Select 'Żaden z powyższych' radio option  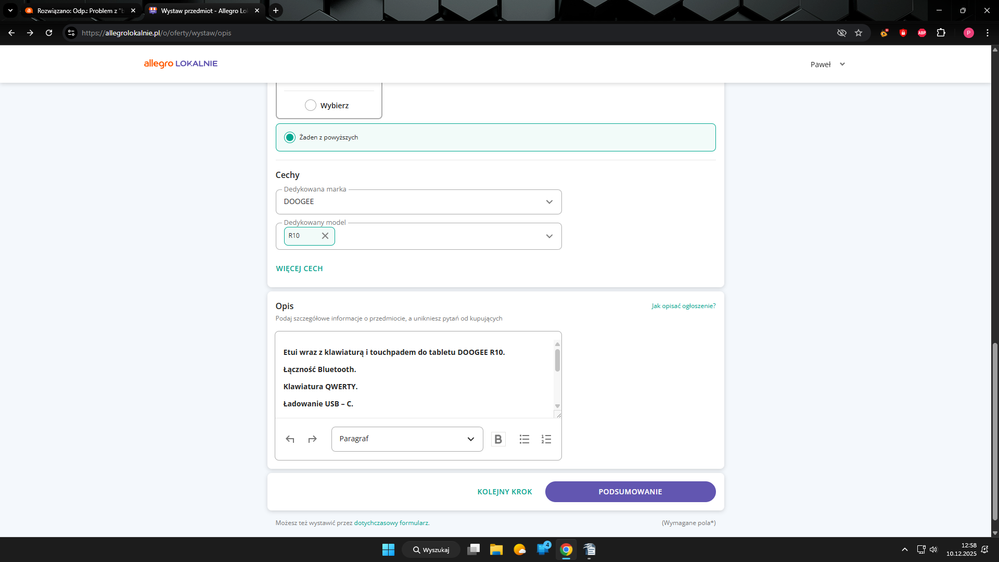[x=290, y=137]
